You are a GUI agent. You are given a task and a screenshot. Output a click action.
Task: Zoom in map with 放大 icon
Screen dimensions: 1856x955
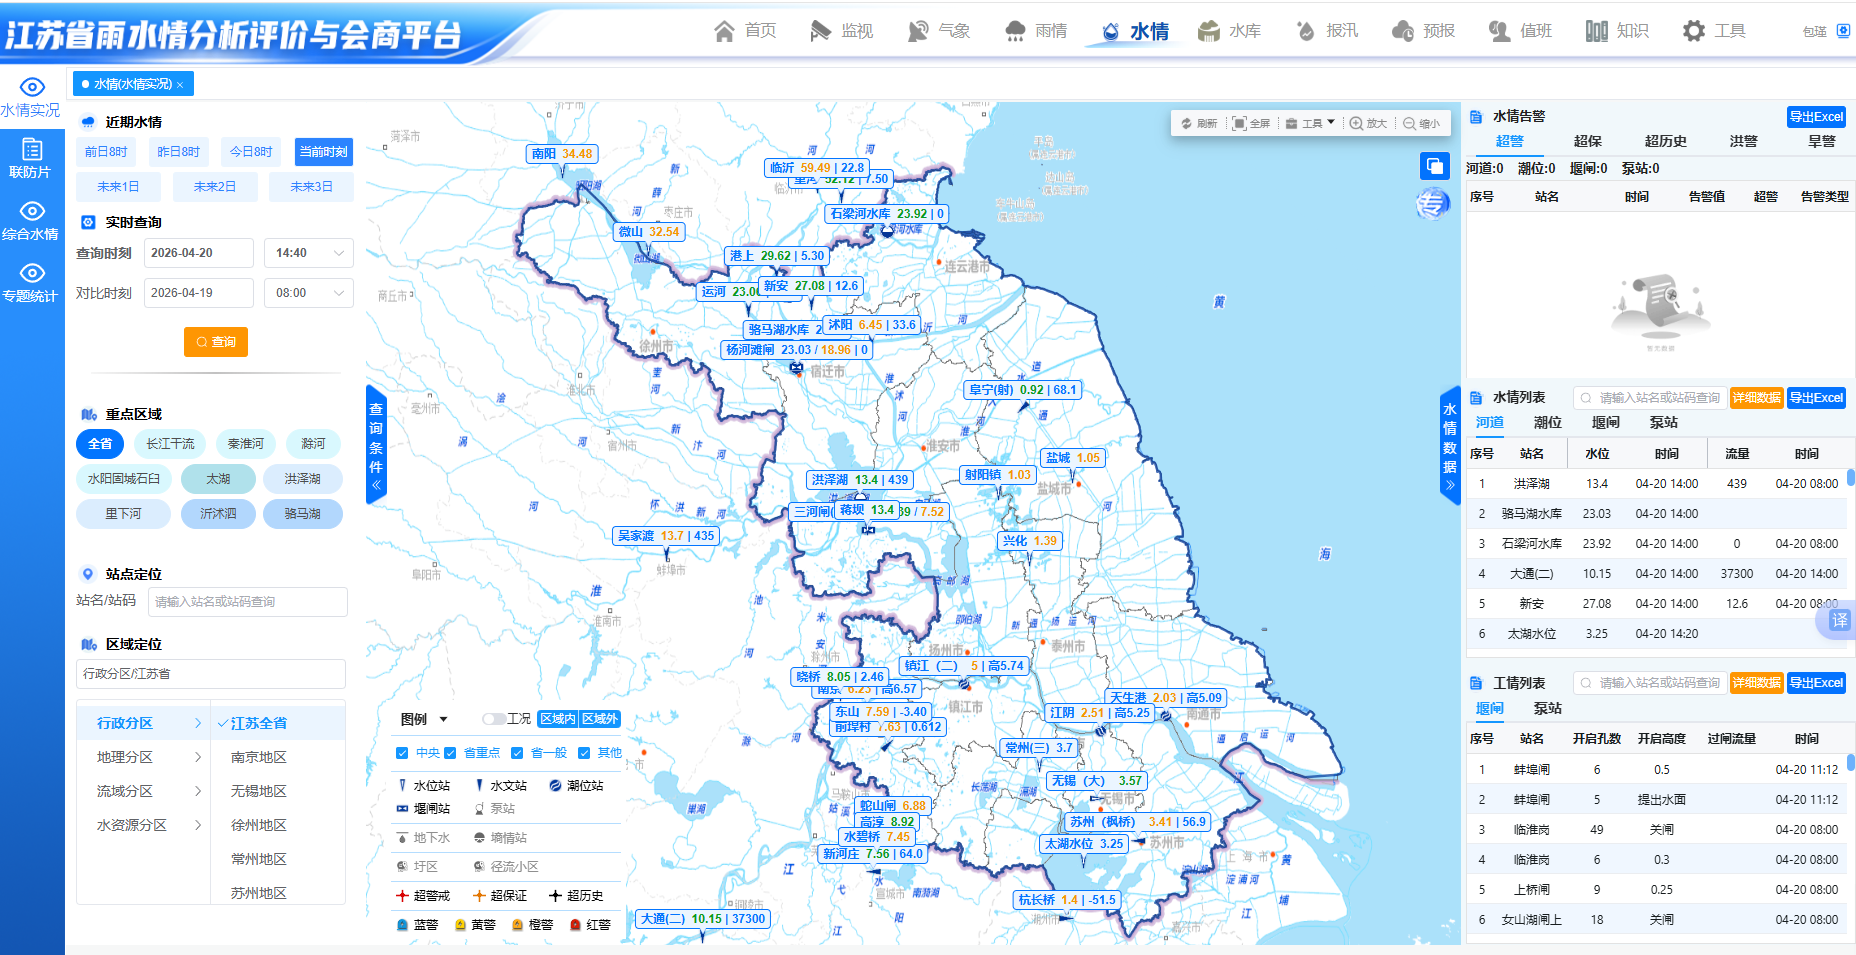tap(1356, 124)
